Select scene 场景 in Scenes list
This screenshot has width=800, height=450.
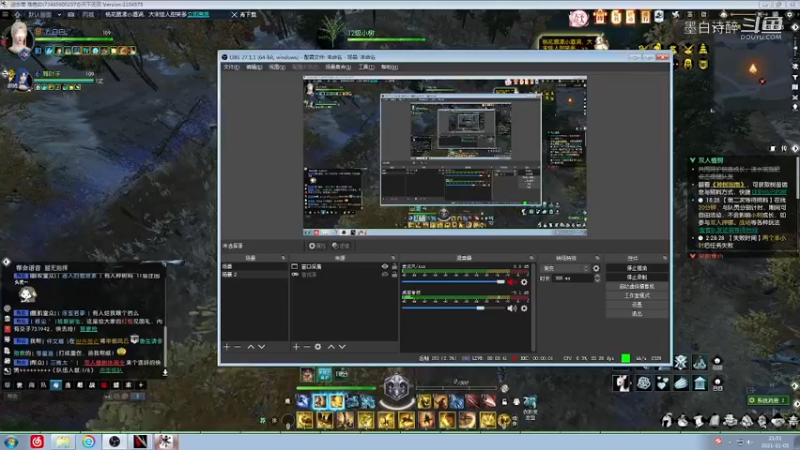click(x=254, y=266)
